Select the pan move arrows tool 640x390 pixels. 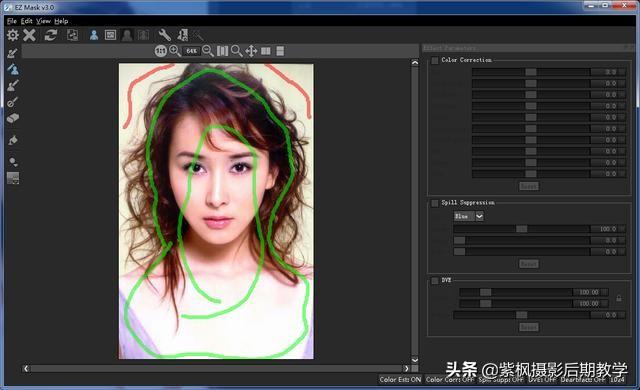tap(251, 51)
